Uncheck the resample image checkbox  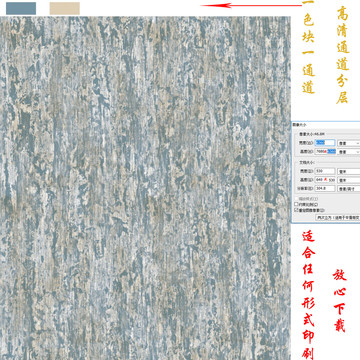point(296,210)
